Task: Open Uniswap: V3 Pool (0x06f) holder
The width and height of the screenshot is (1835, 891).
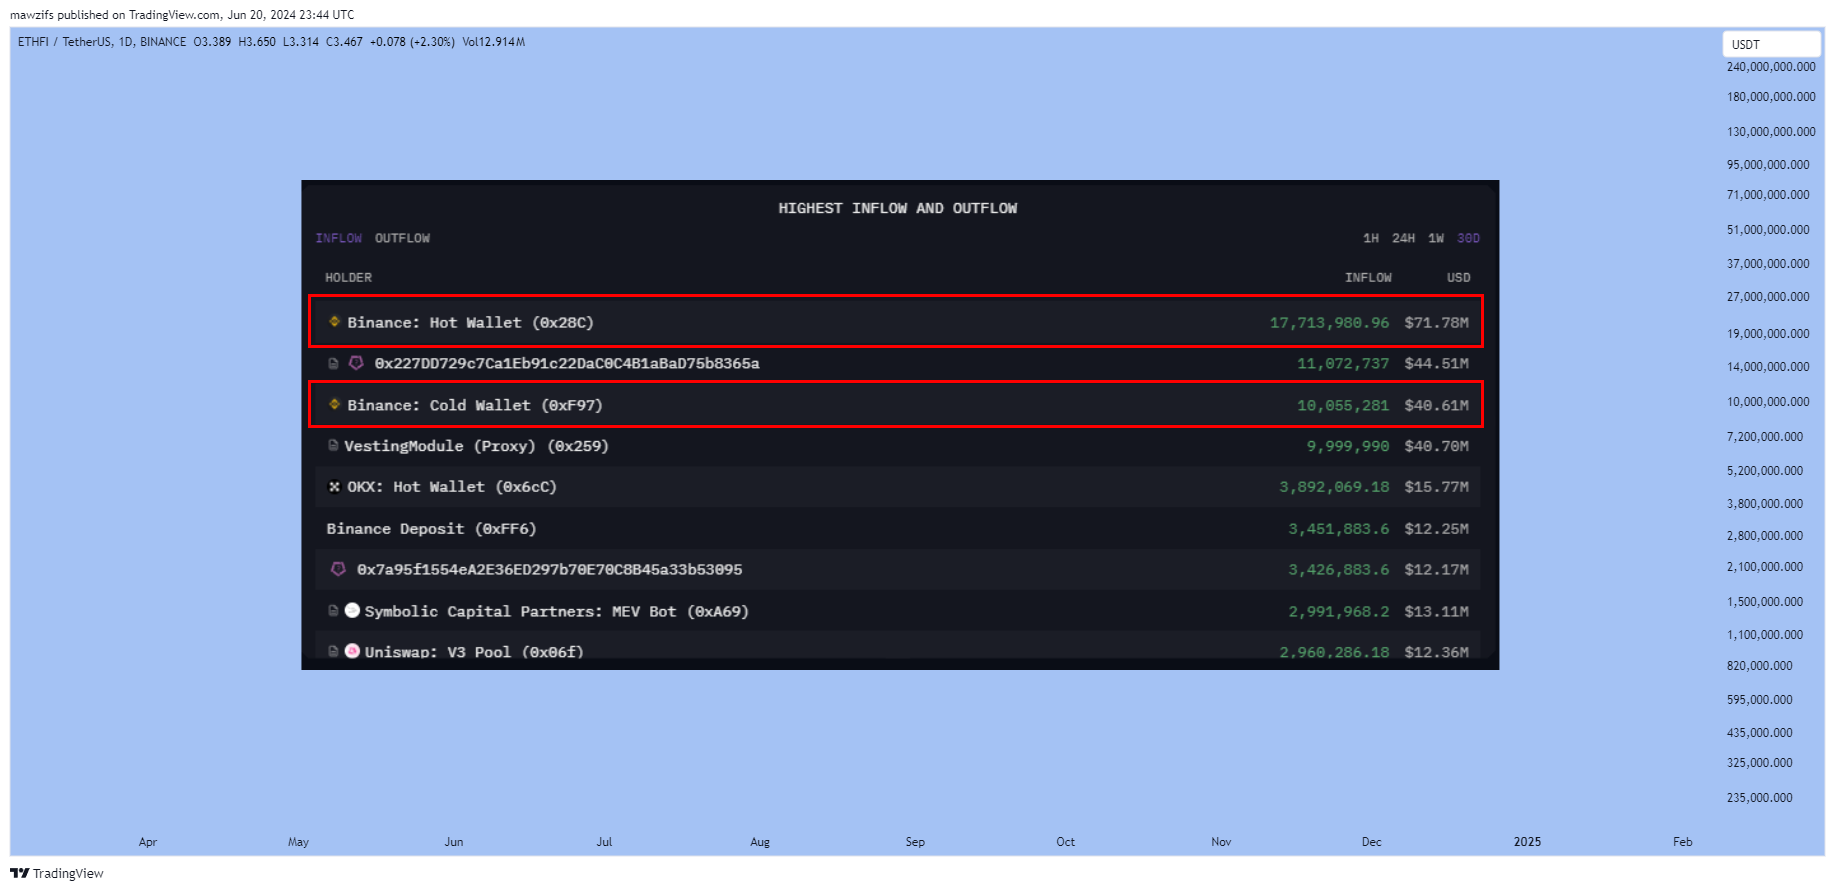Action: pyautogui.click(x=474, y=652)
